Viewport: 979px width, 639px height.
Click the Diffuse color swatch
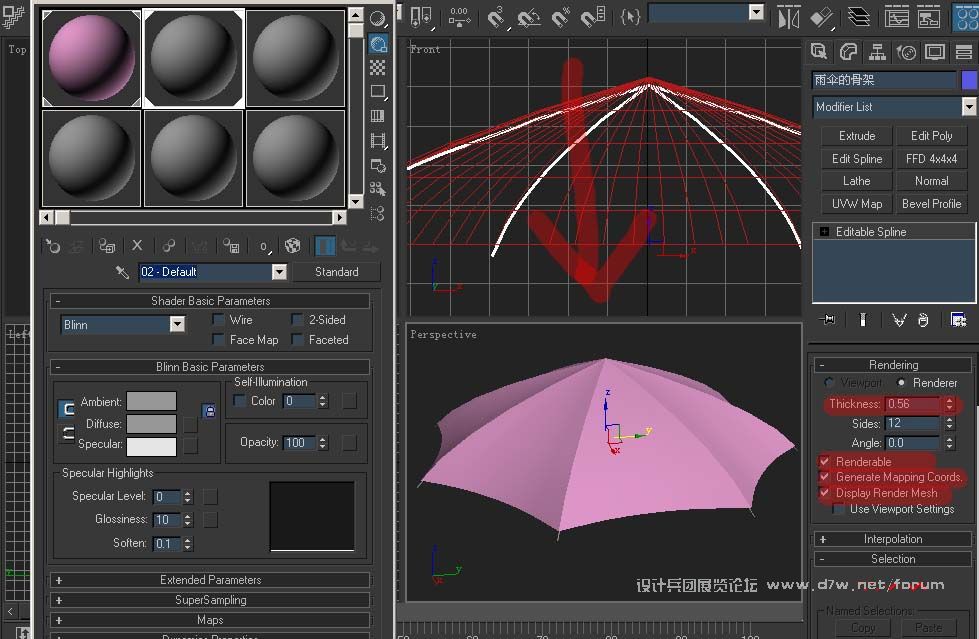151,424
